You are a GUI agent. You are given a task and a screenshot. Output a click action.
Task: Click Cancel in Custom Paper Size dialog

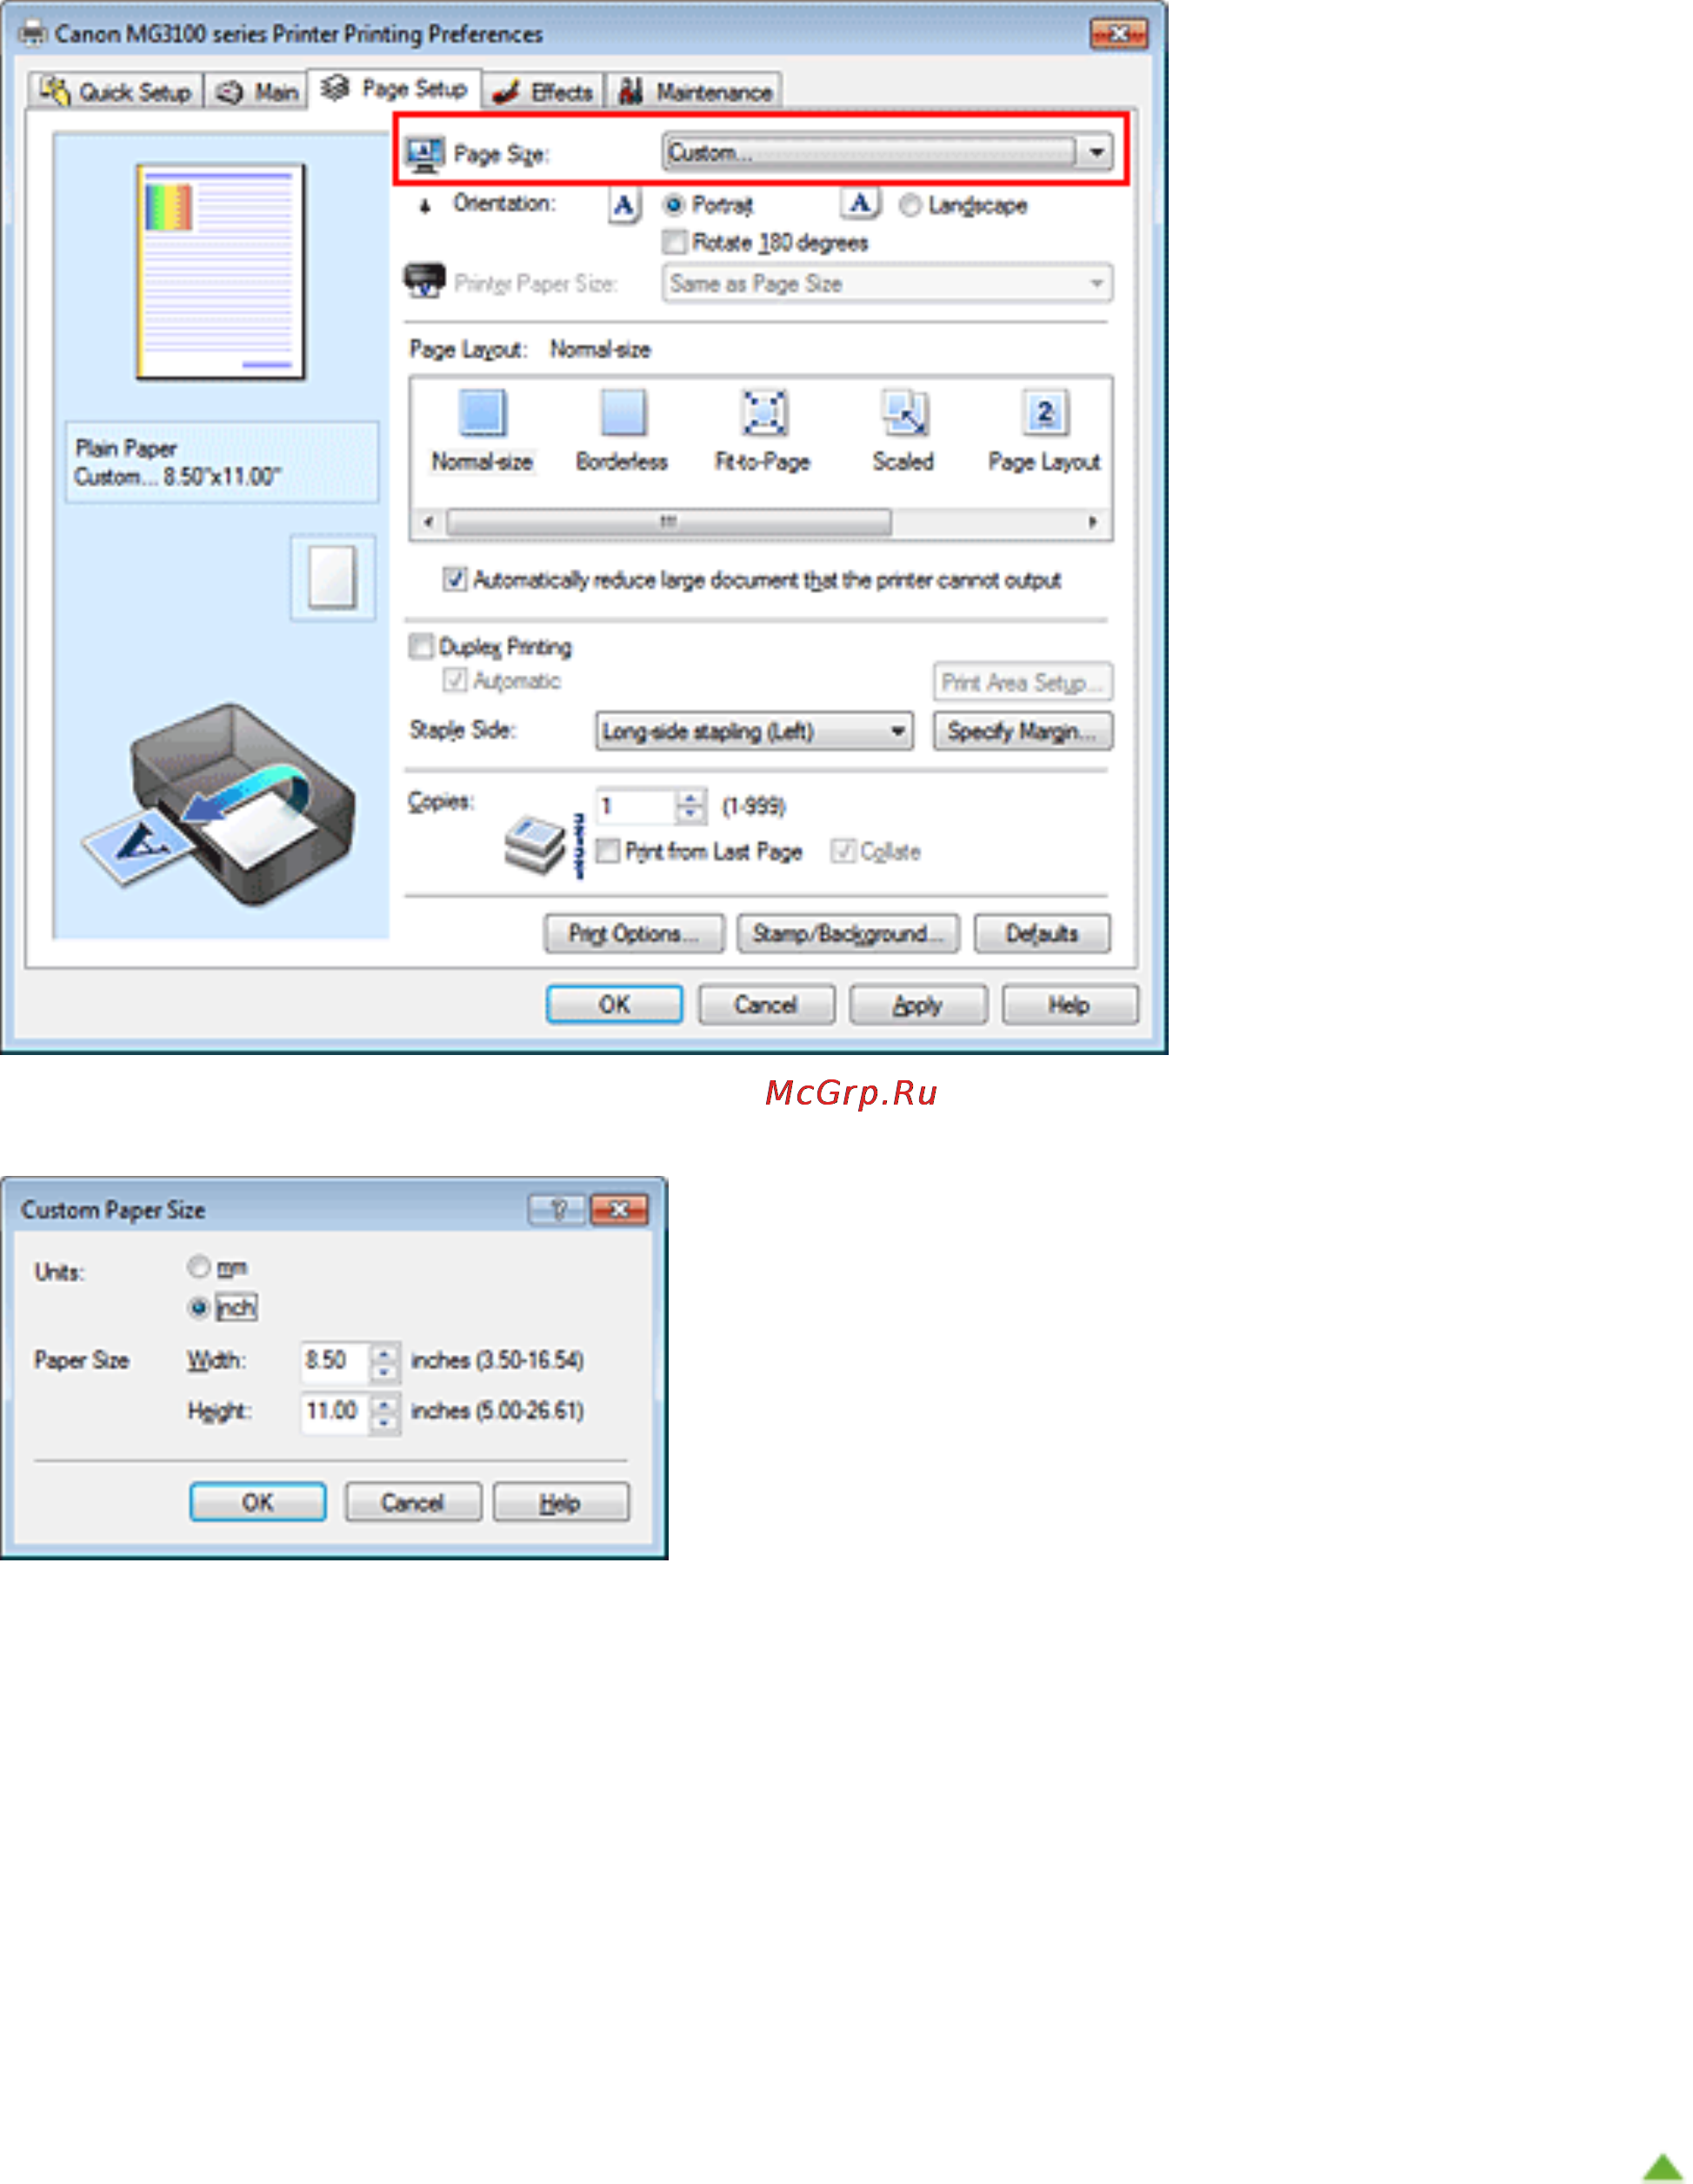coord(413,1502)
